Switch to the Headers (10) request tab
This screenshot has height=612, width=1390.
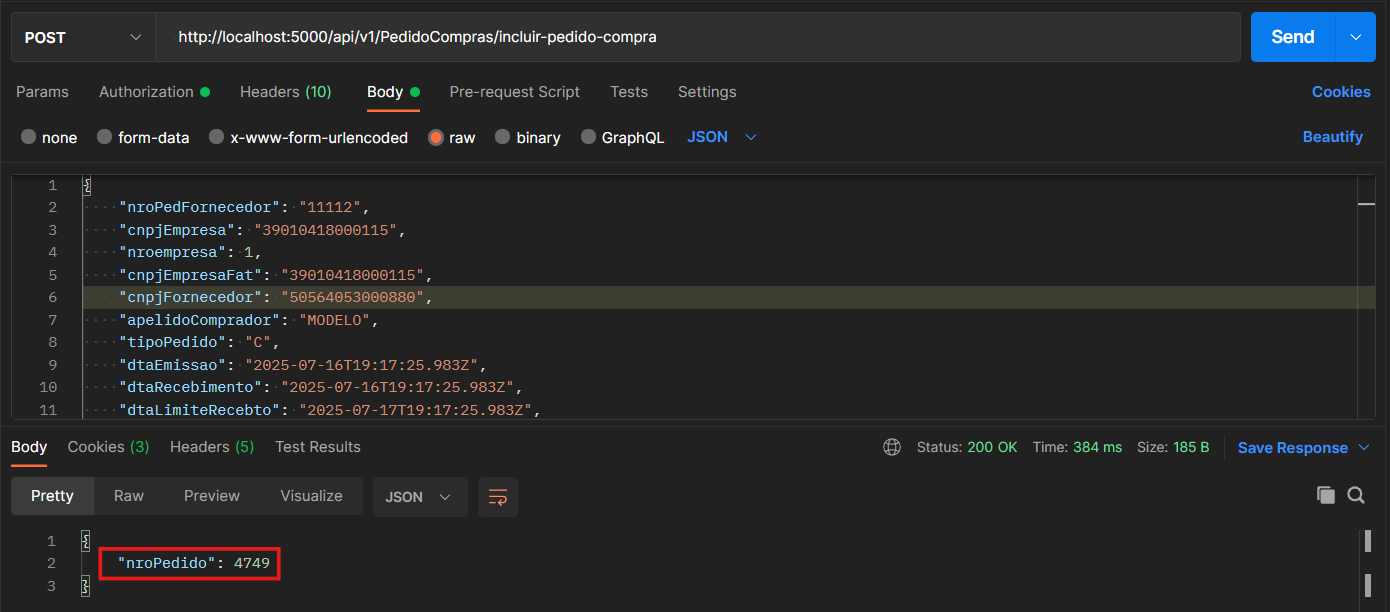[x=285, y=92]
